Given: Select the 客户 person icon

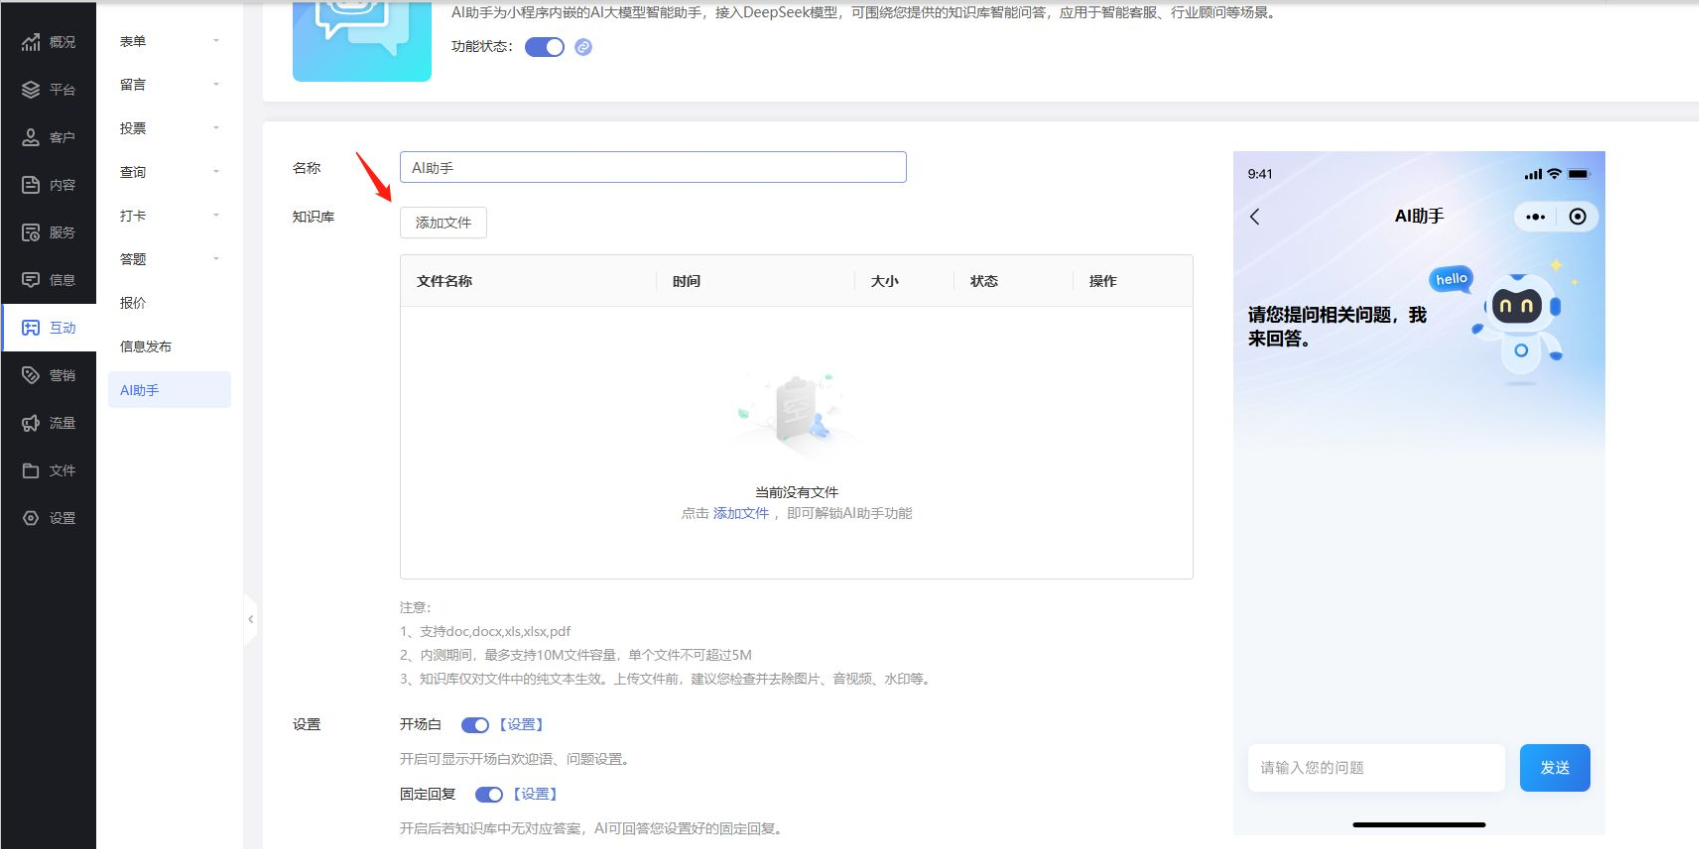Looking at the screenshot, I should [x=31, y=138].
